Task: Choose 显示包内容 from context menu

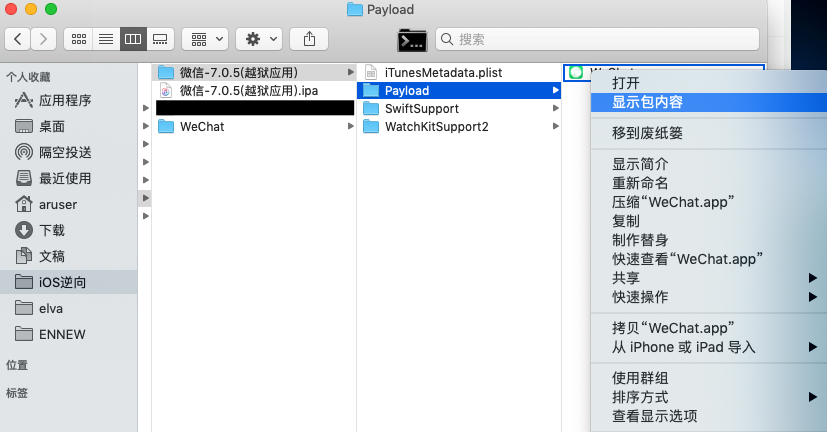Action: coord(709,102)
